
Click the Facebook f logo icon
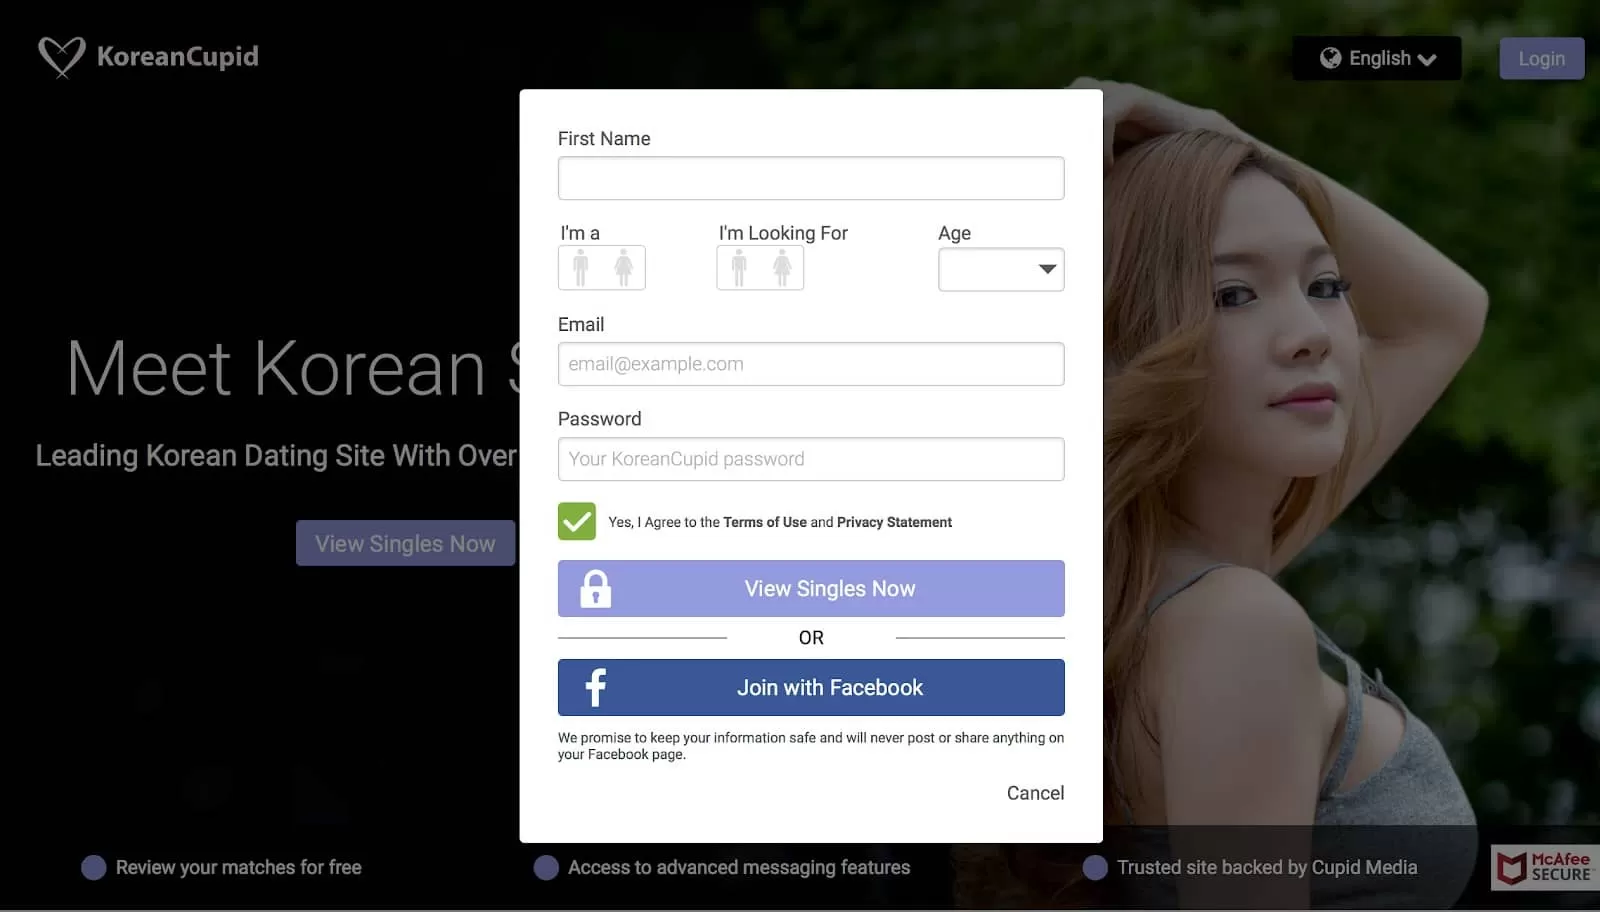click(x=596, y=688)
